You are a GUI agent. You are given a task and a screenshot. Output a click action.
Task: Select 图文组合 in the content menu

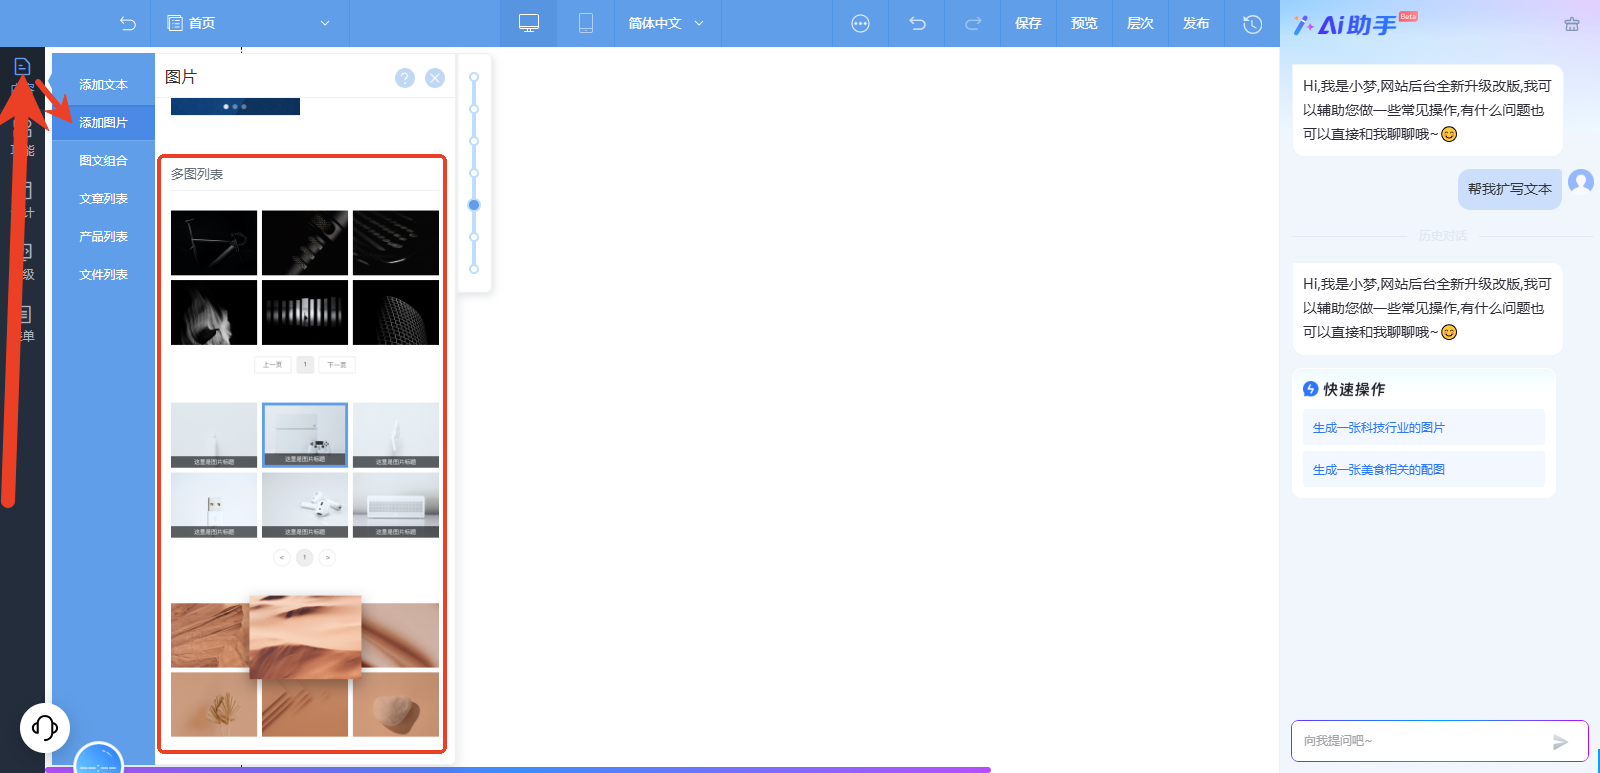[x=104, y=161]
